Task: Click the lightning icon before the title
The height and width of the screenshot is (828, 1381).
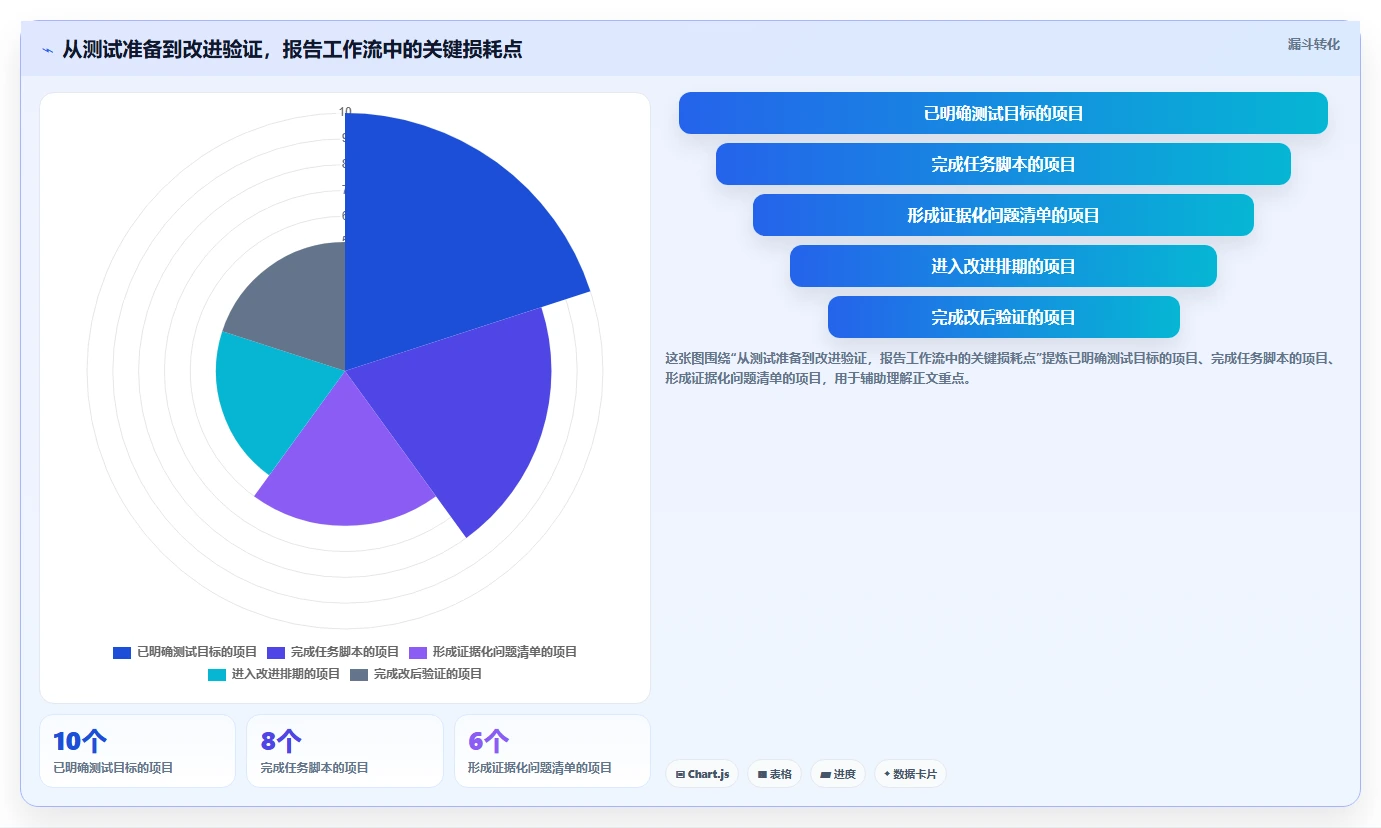Action: click(x=47, y=49)
